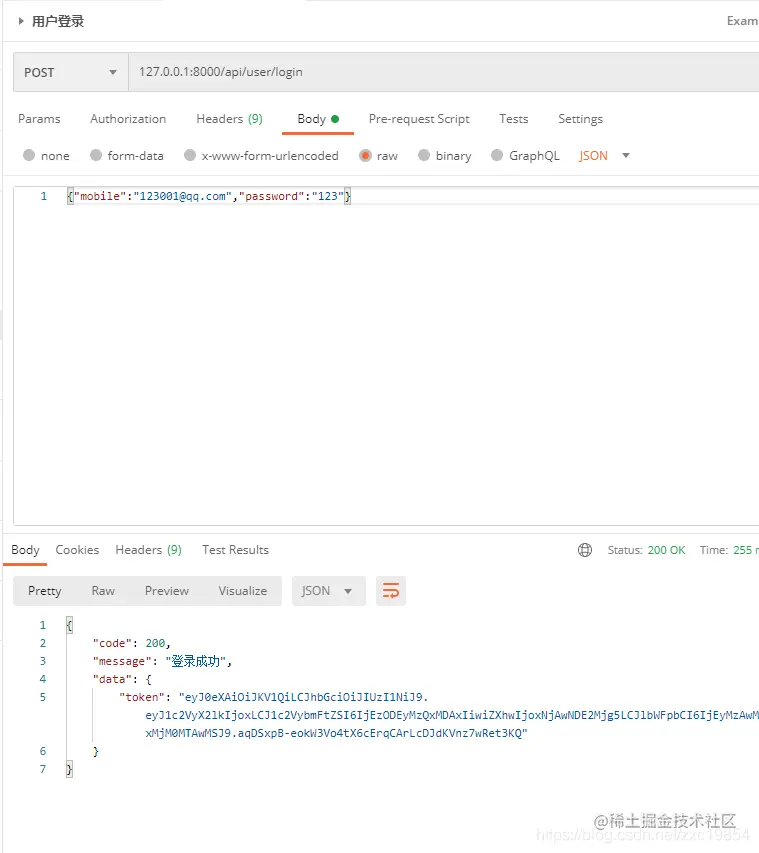Click the "message": "登录成功" response line
The width and height of the screenshot is (759, 853).
click(163, 661)
